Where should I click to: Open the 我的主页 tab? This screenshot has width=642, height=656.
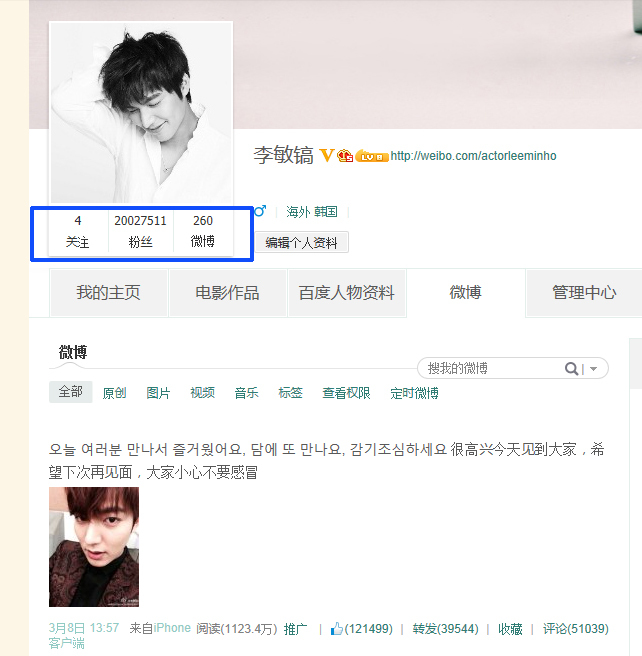[x=108, y=292]
